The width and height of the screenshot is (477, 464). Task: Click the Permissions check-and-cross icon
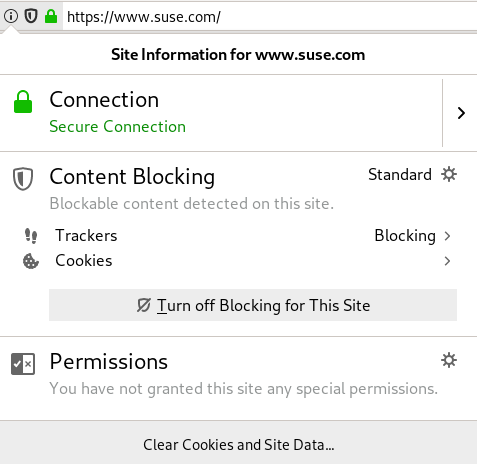pyautogui.click(x=23, y=364)
